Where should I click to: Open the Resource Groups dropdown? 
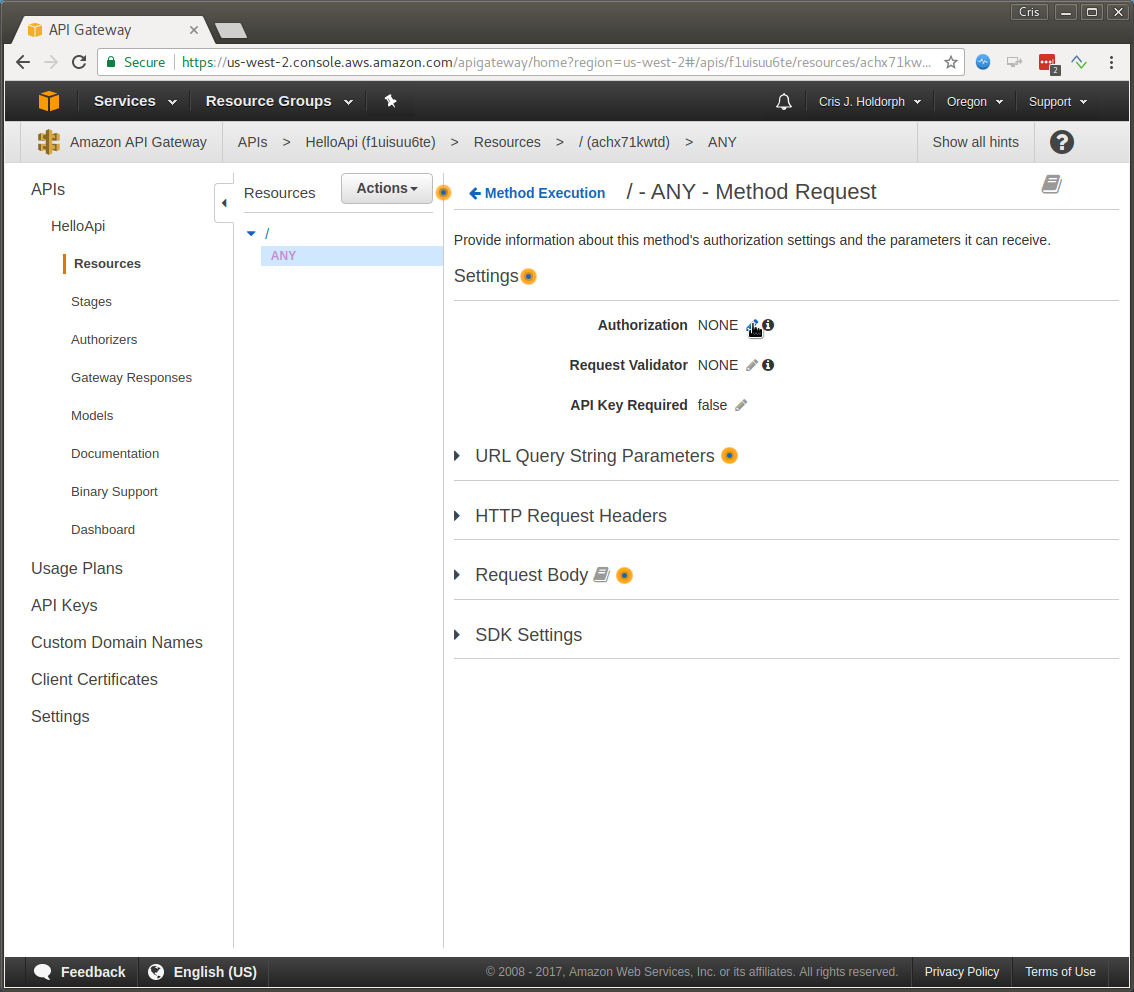tap(279, 101)
